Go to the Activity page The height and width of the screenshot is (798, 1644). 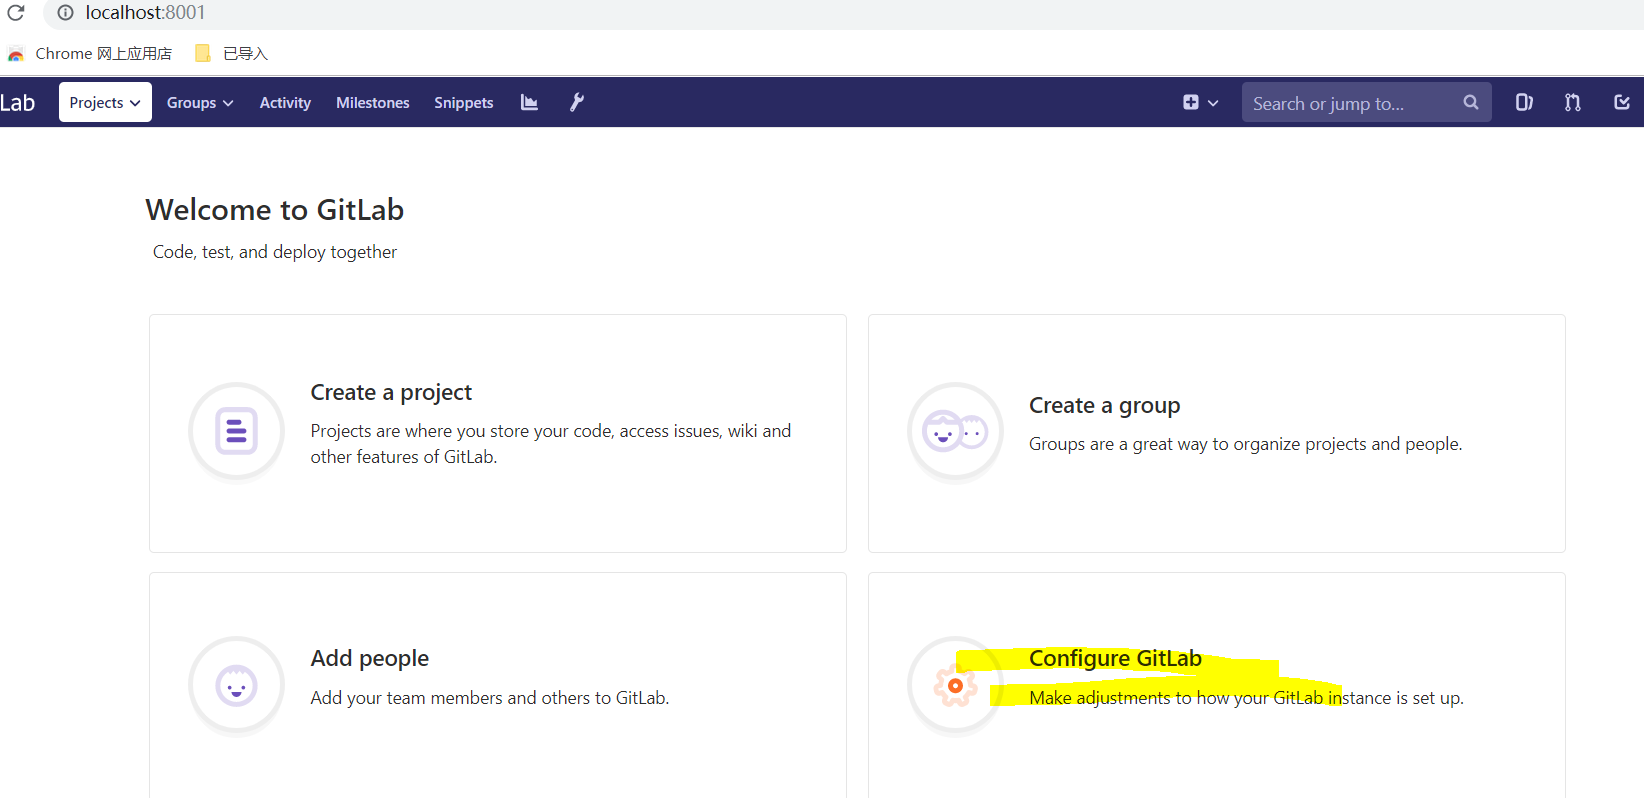tap(285, 102)
